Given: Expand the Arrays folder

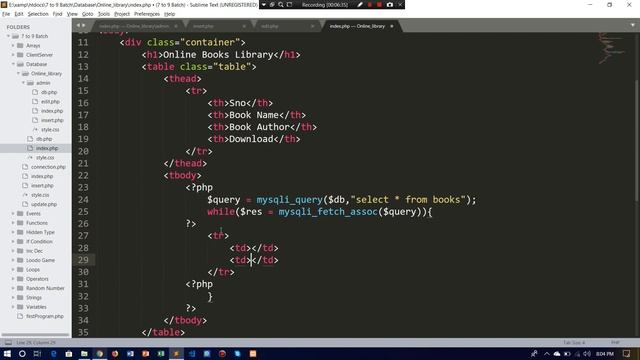Looking at the screenshot, I should (x=13, y=46).
